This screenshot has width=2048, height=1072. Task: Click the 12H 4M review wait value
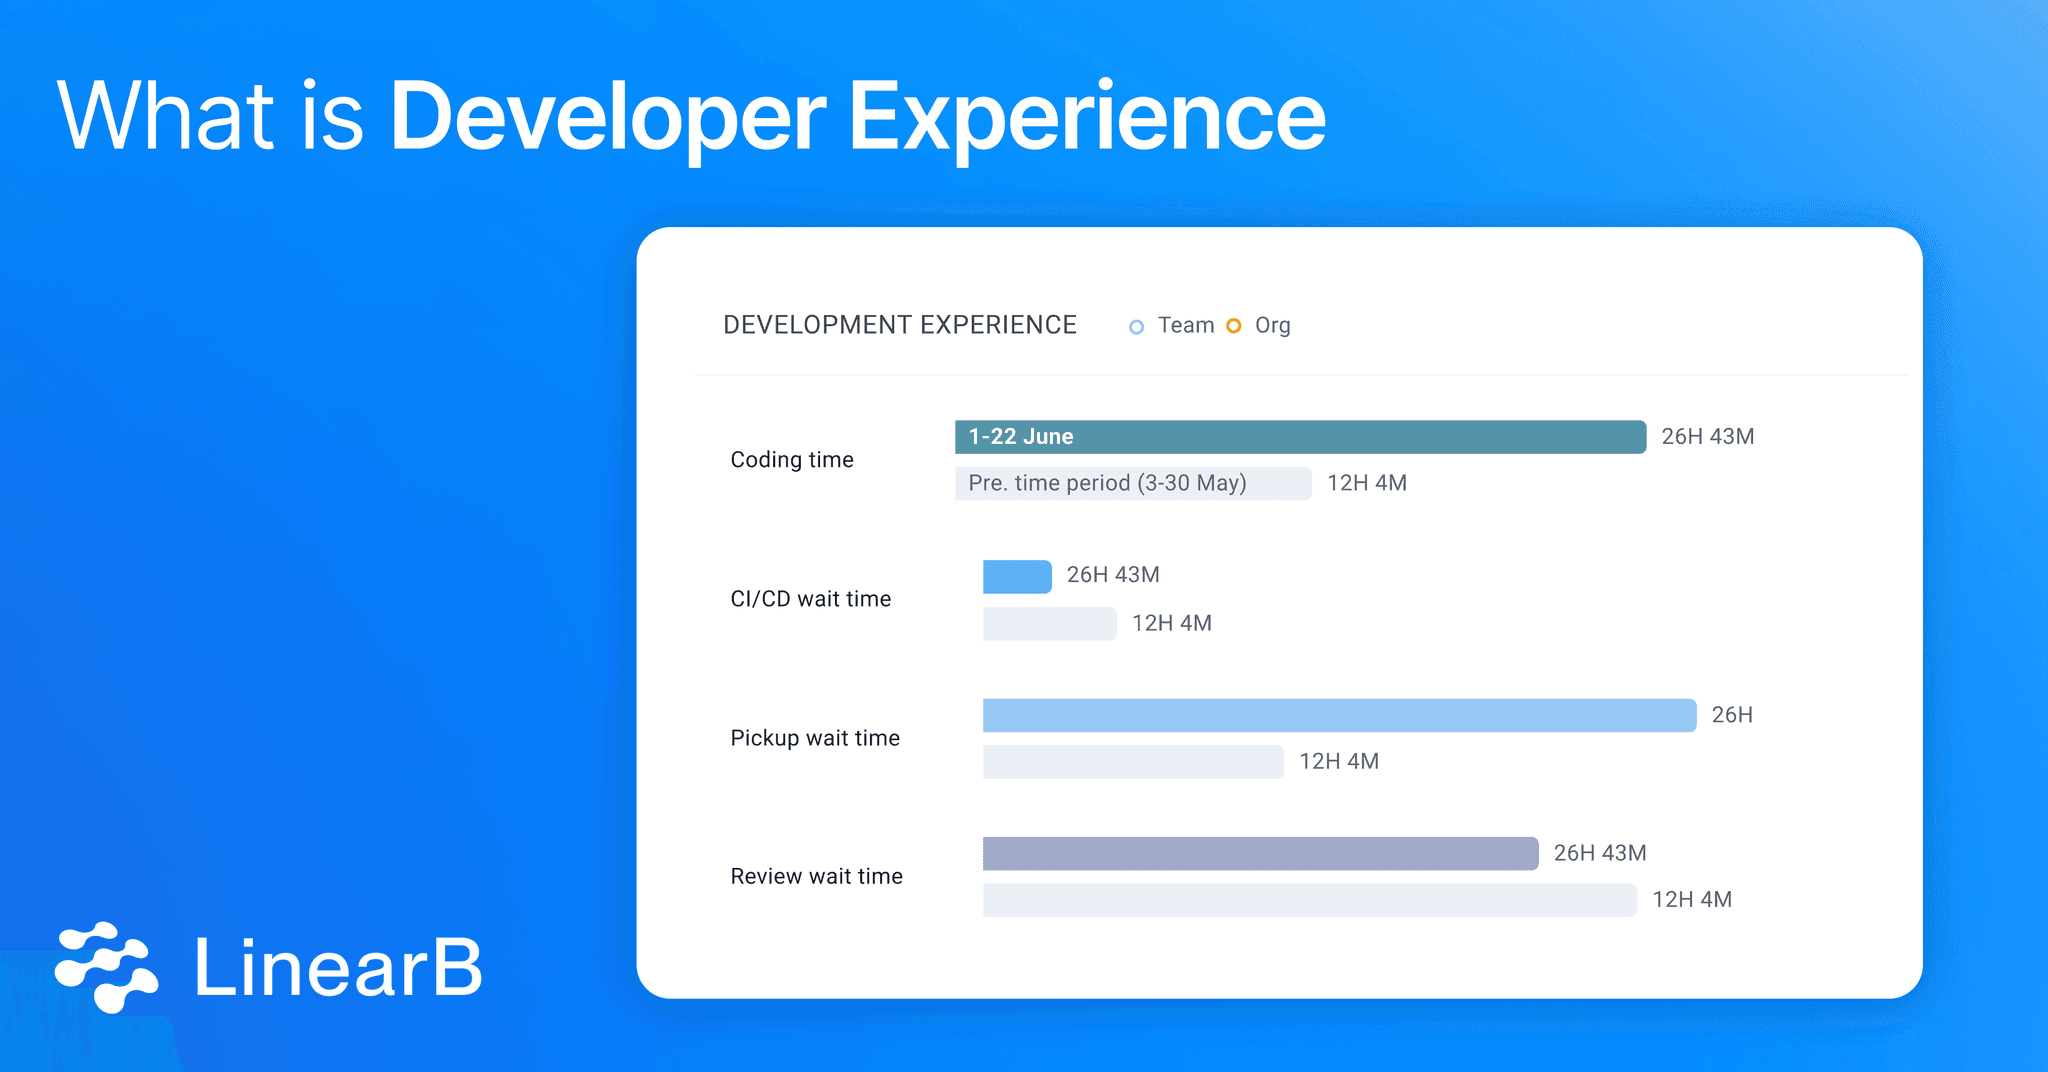click(x=1692, y=899)
